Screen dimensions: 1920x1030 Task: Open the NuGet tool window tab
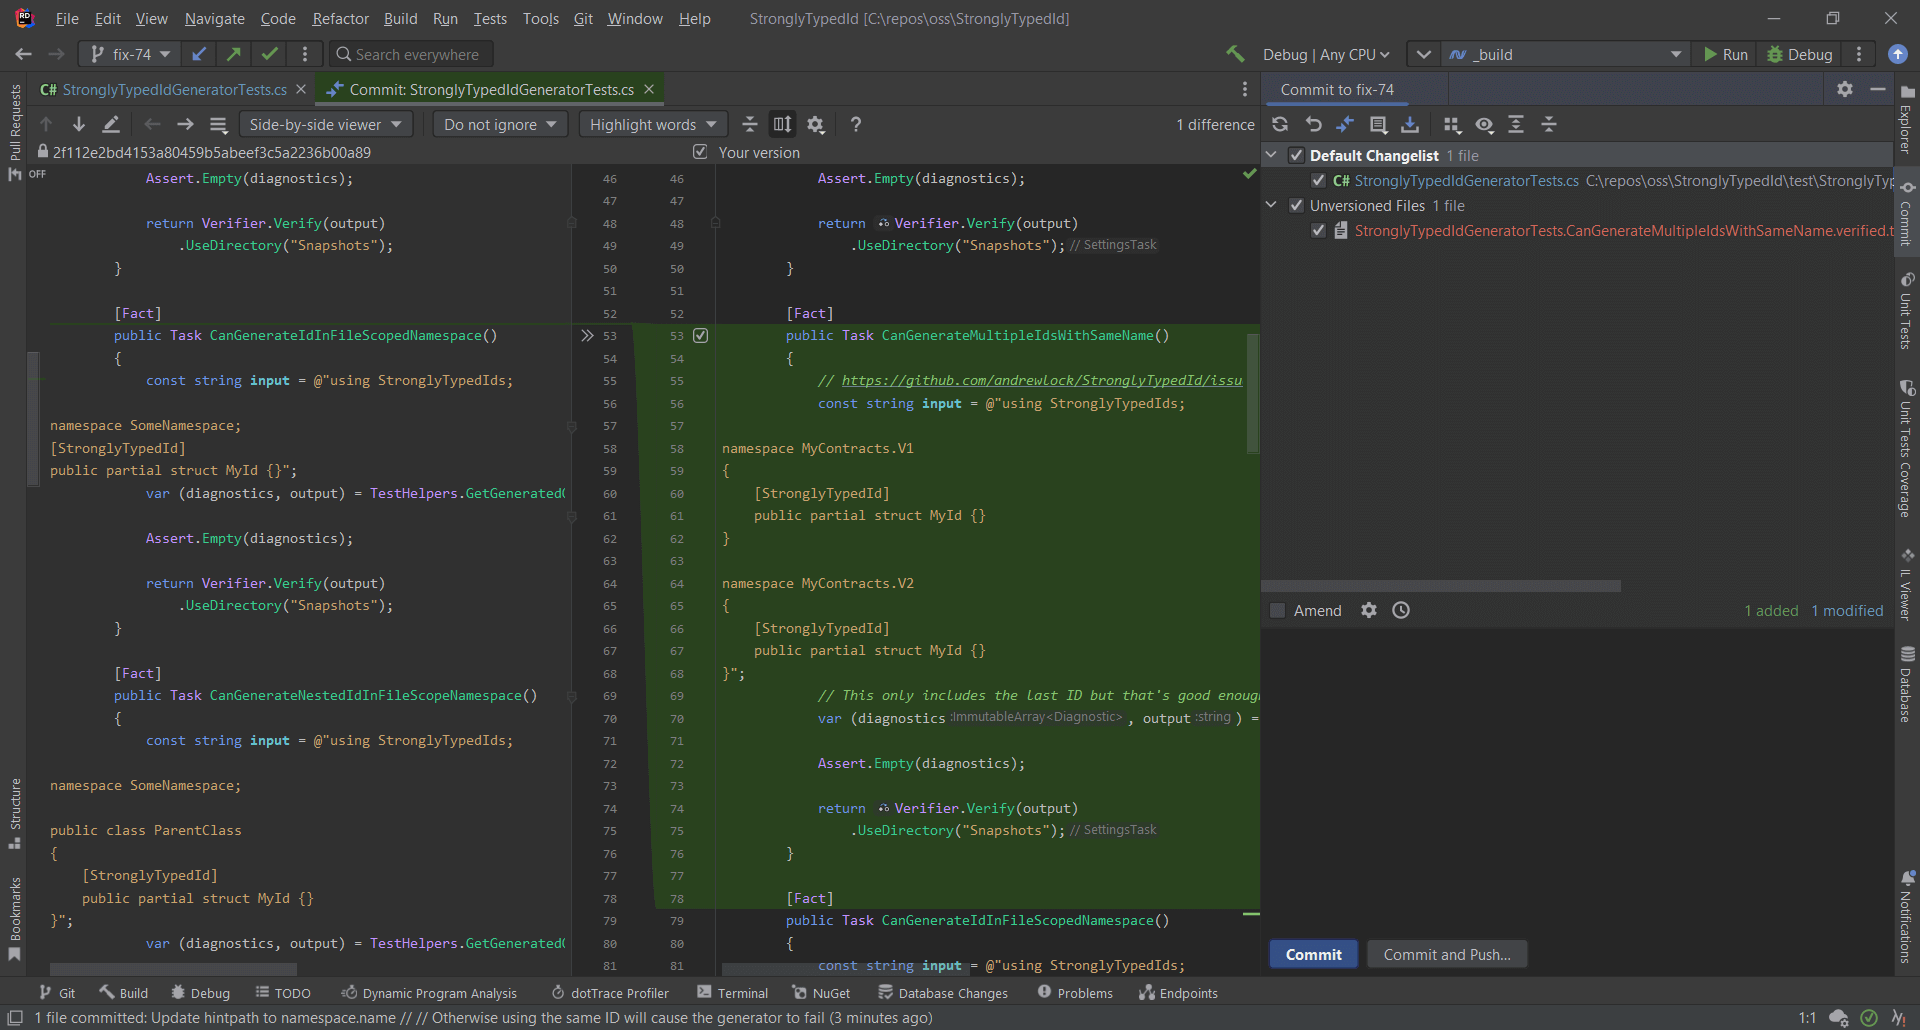coord(821,993)
